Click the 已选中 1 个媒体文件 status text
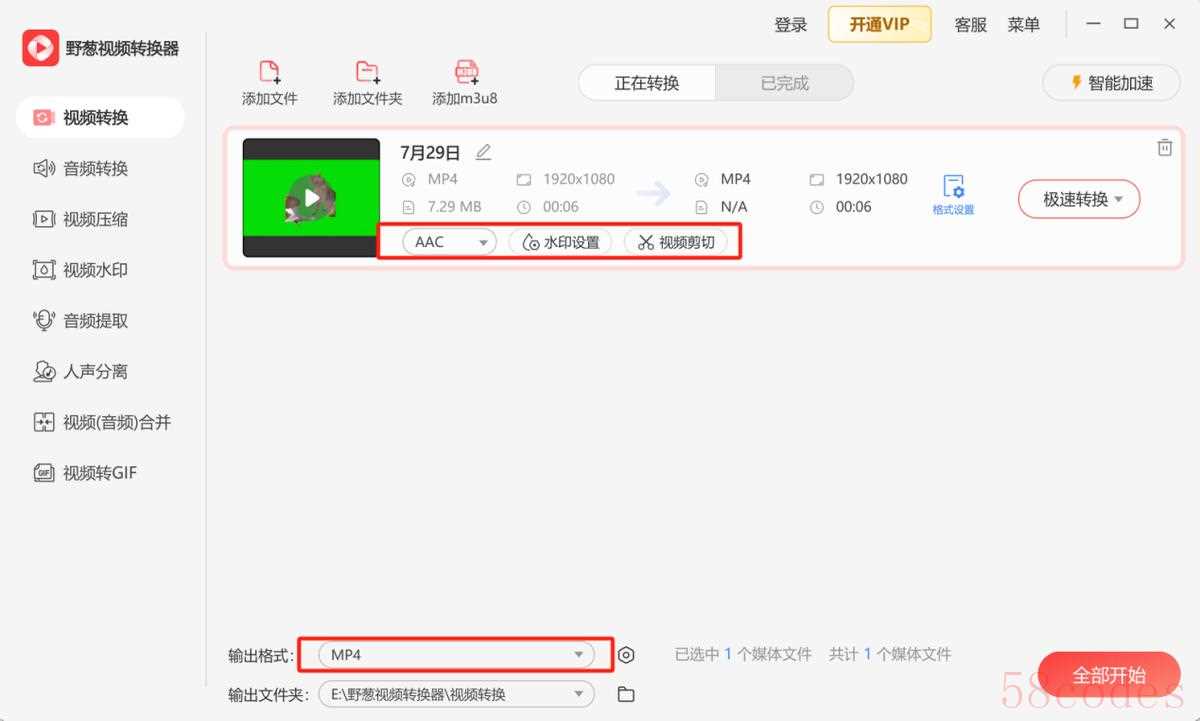This screenshot has height=721, width=1200. coord(743,654)
